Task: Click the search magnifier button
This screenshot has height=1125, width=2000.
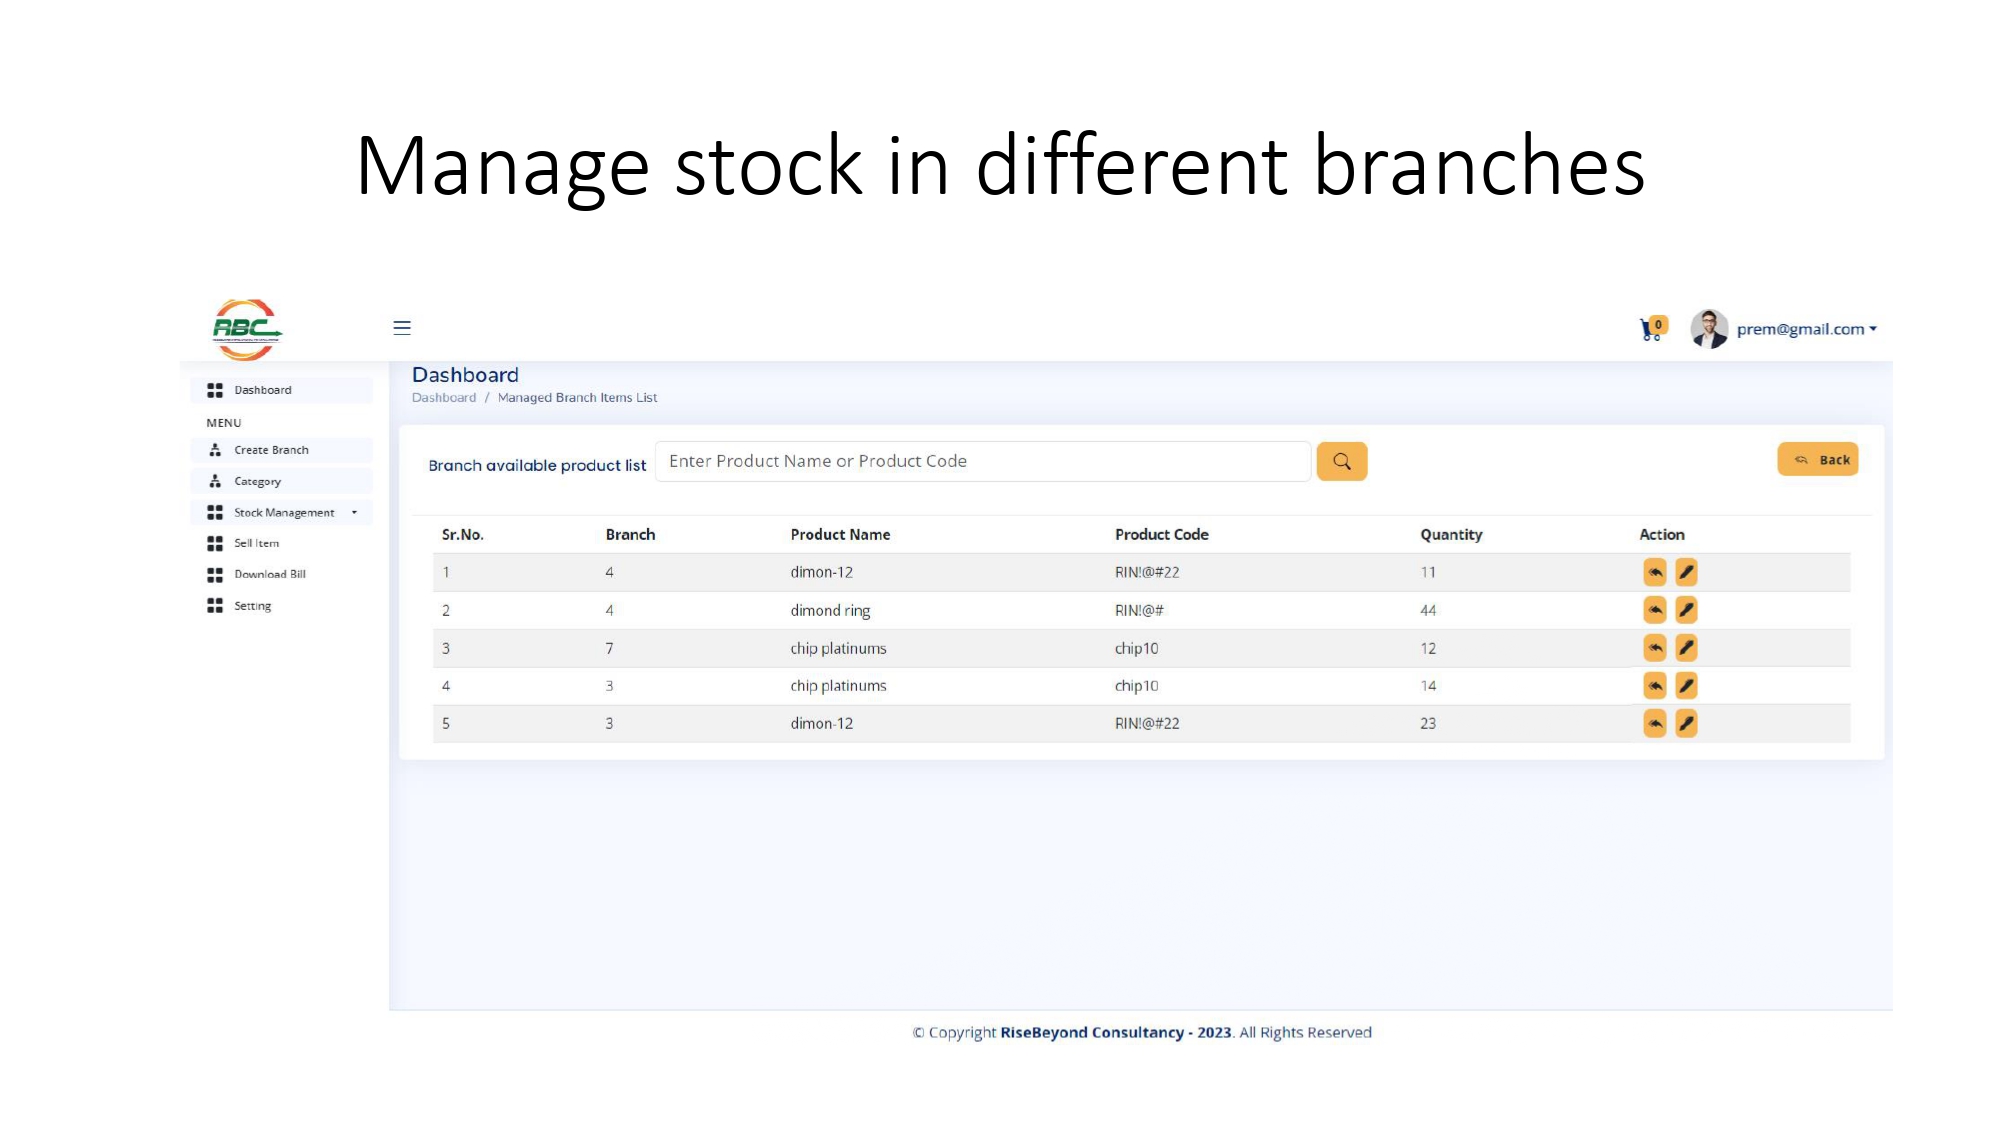Action: pyautogui.click(x=1341, y=461)
